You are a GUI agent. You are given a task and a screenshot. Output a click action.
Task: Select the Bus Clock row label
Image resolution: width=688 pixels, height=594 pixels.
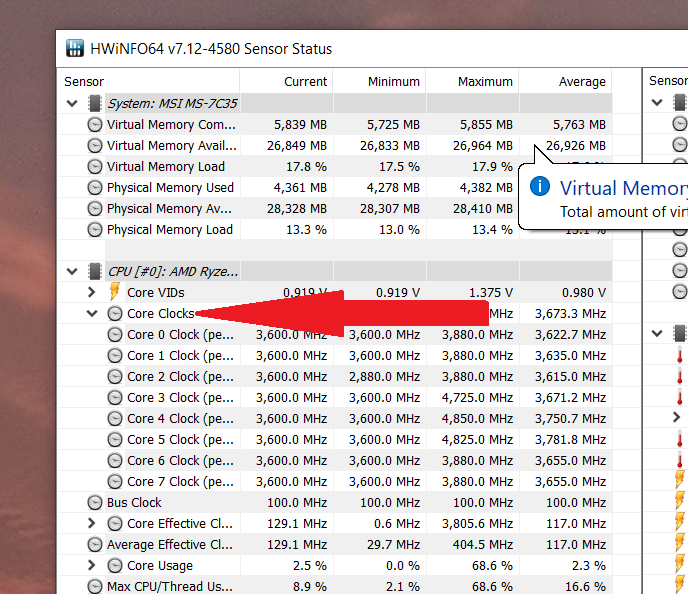click(x=134, y=502)
